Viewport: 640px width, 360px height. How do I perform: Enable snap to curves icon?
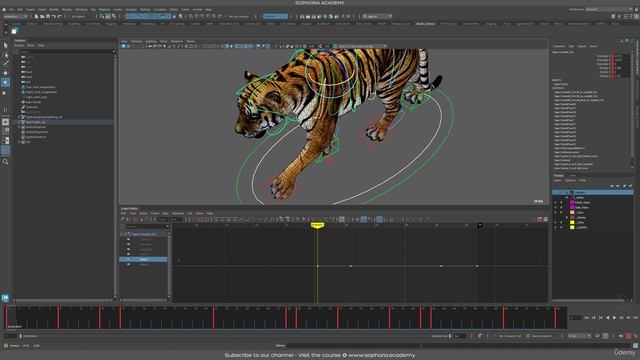tap(196, 16)
